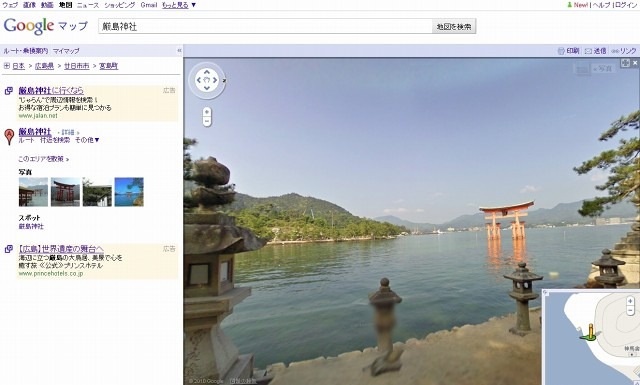
Task: Pan Street View upward with compass arrow
Action: pyautogui.click(x=207, y=72)
